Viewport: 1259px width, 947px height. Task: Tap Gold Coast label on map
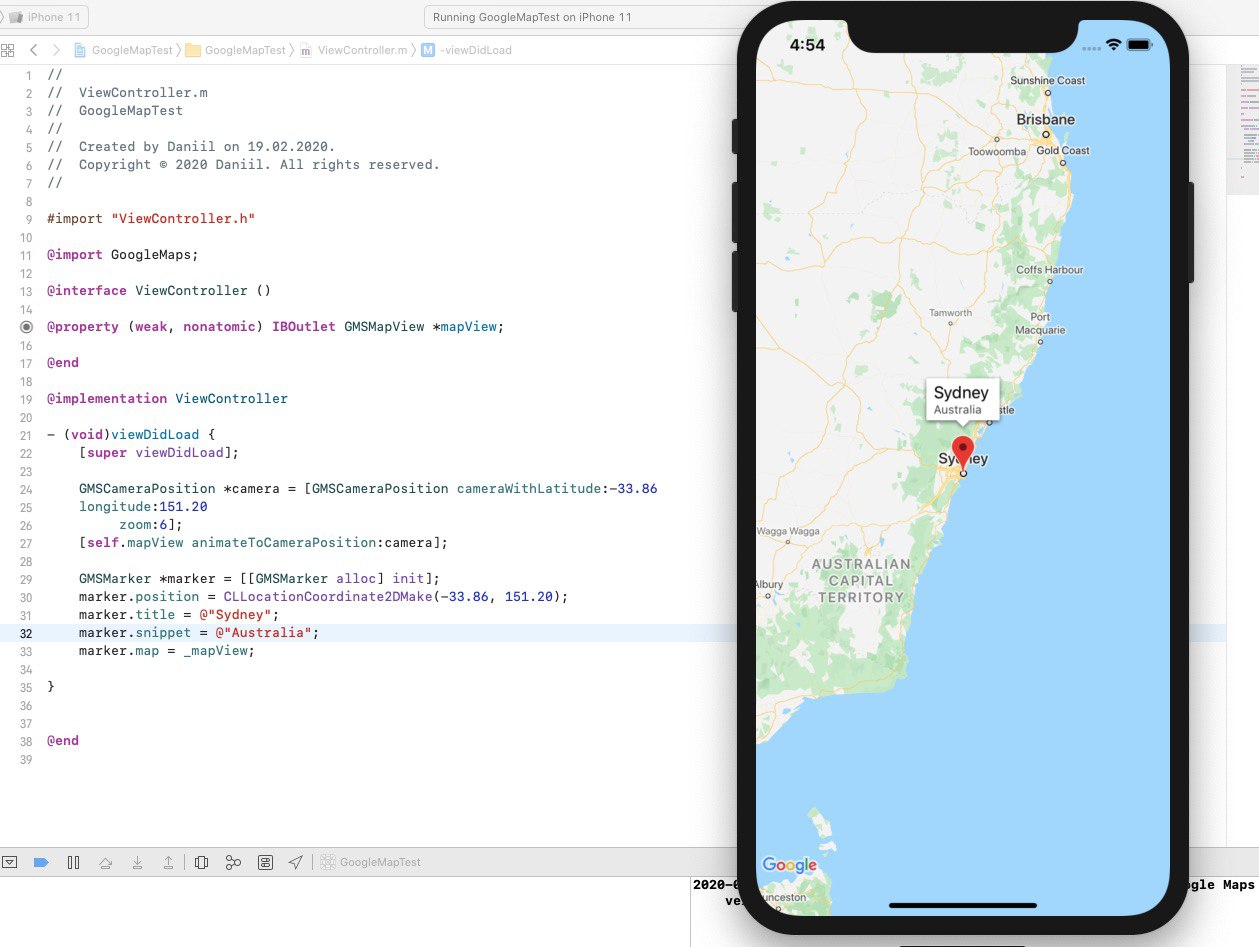tap(1062, 150)
